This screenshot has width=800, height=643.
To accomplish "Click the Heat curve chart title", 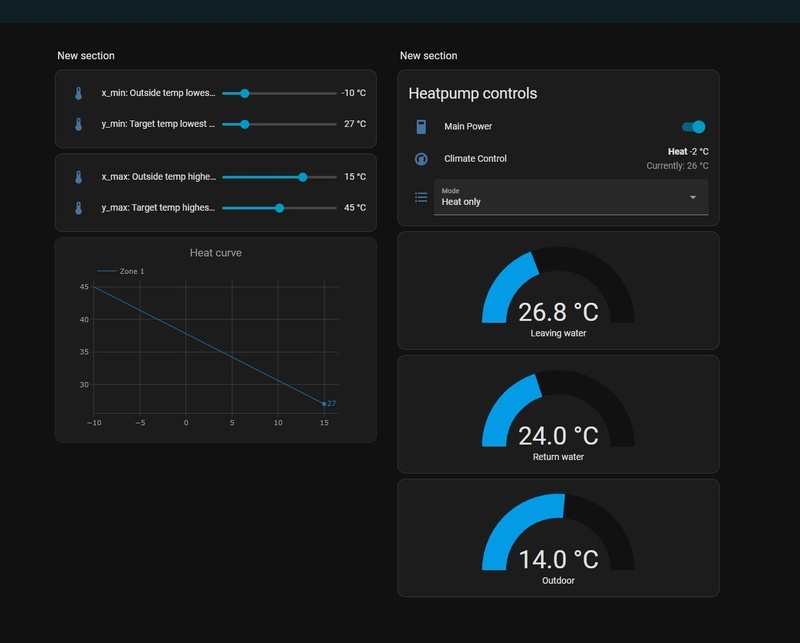I will point(216,253).
